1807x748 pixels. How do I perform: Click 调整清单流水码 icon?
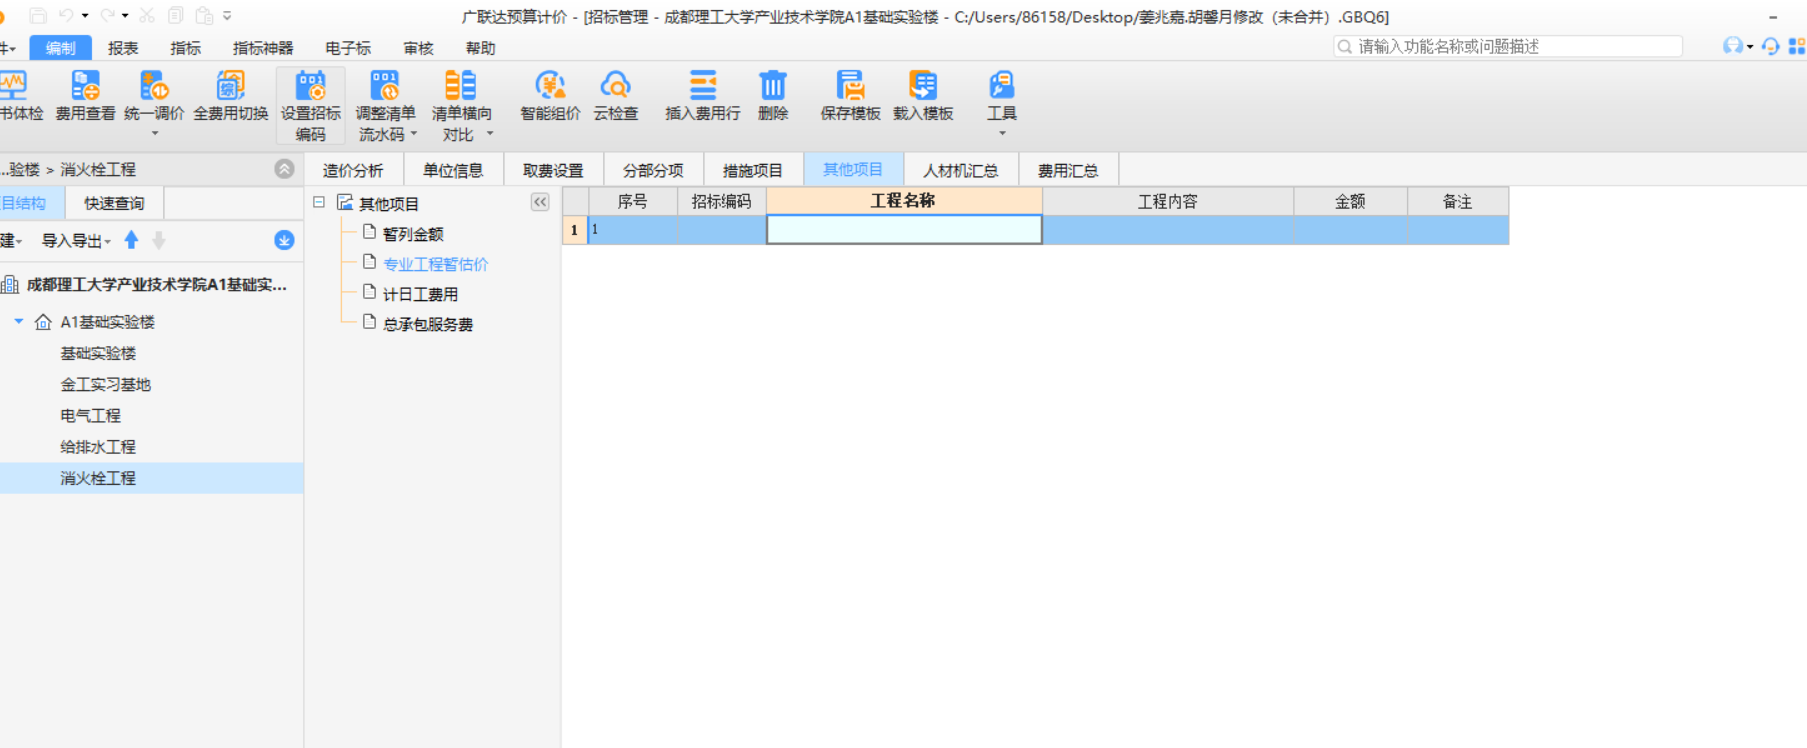[x=385, y=86]
